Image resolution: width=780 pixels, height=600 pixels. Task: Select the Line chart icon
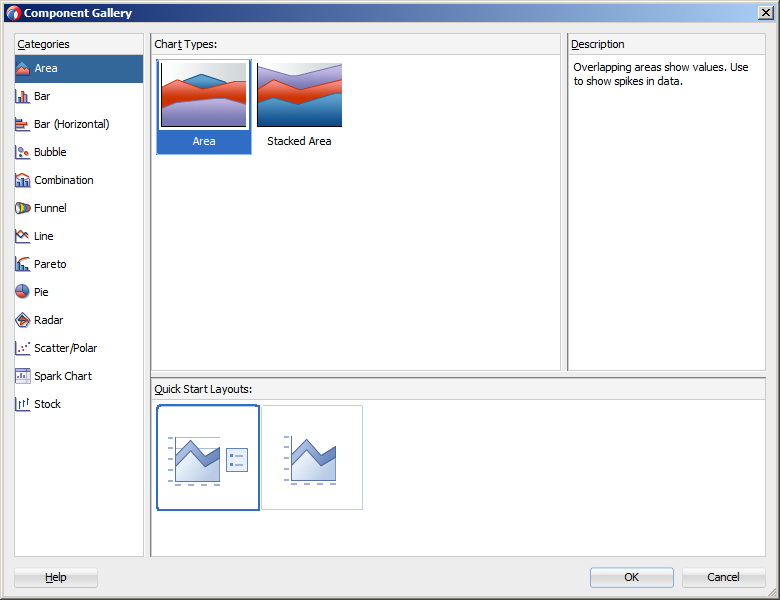pos(23,236)
